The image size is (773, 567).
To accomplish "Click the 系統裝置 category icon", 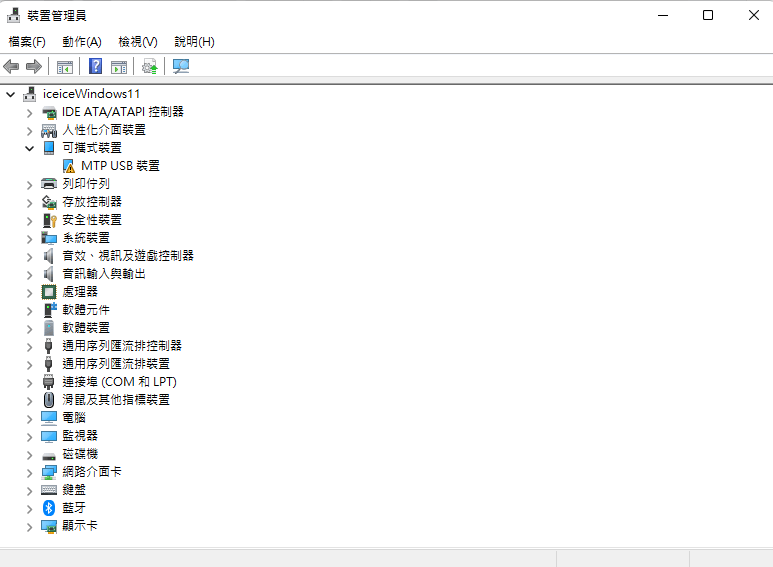I will click(49, 238).
